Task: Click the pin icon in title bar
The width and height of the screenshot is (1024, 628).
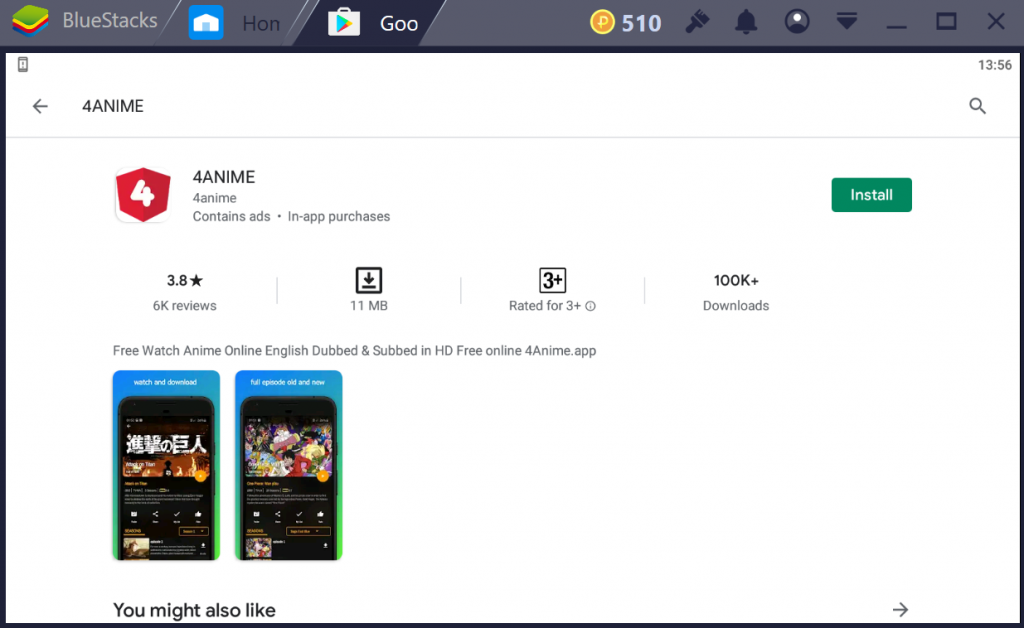Action: pyautogui.click(x=697, y=22)
